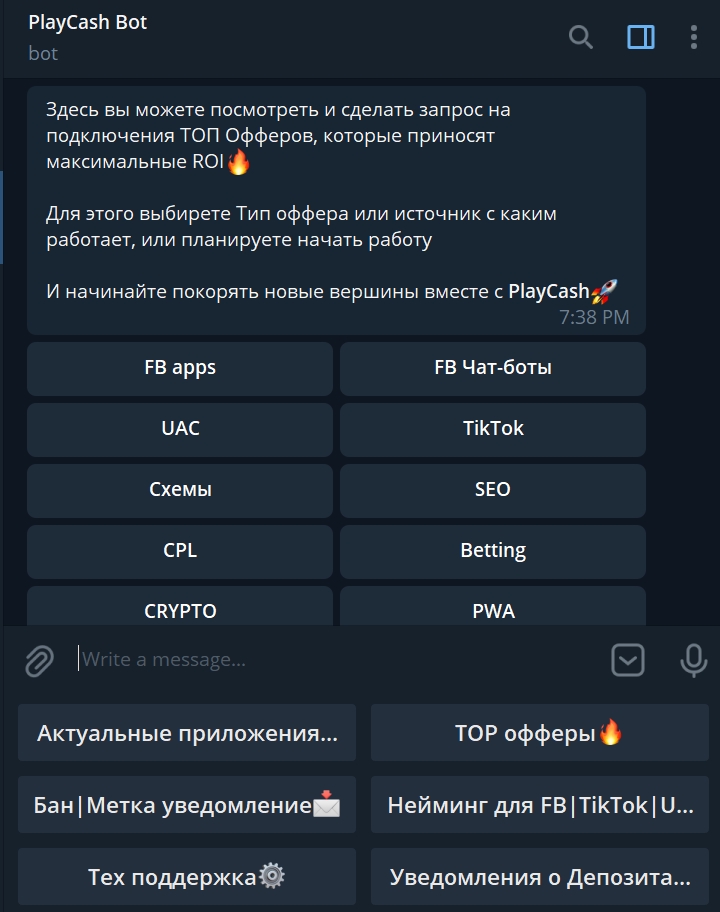The height and width of the screenshot is (912, 720).
Task: Choose the CPL offer type
Action: click(x=180, y=552)
